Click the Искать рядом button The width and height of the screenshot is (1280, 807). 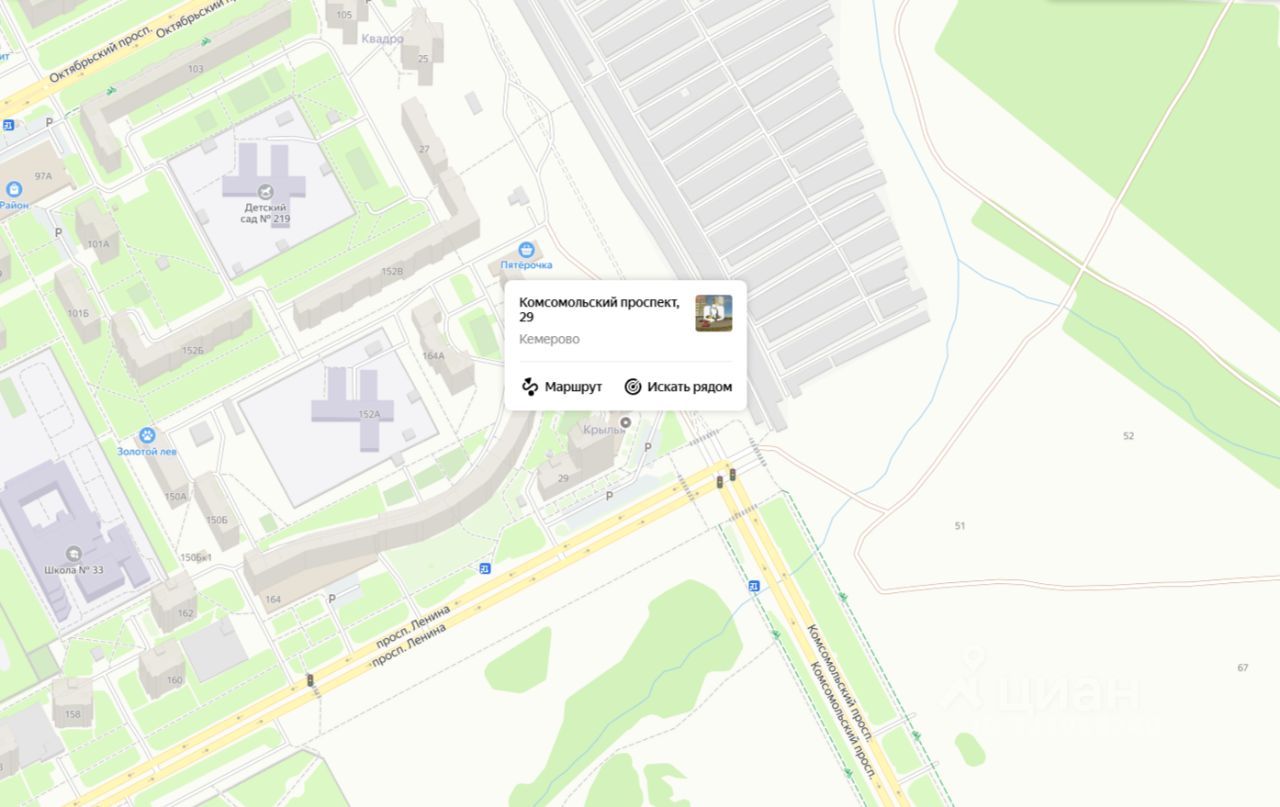click(678, 387)
